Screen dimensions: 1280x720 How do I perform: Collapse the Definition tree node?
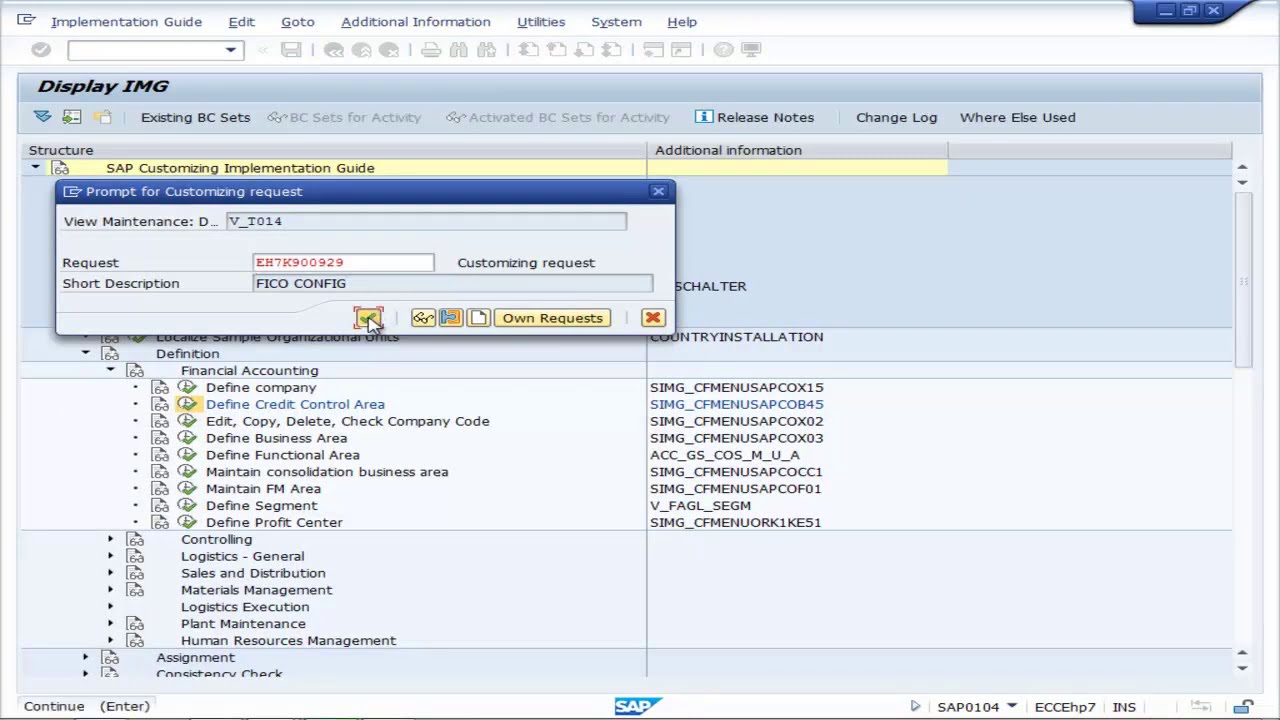click(85, 354)
